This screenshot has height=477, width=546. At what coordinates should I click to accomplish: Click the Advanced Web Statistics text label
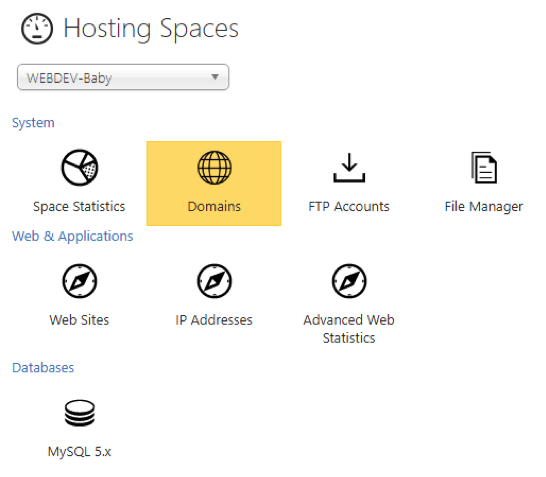click(x=349, y=329)
